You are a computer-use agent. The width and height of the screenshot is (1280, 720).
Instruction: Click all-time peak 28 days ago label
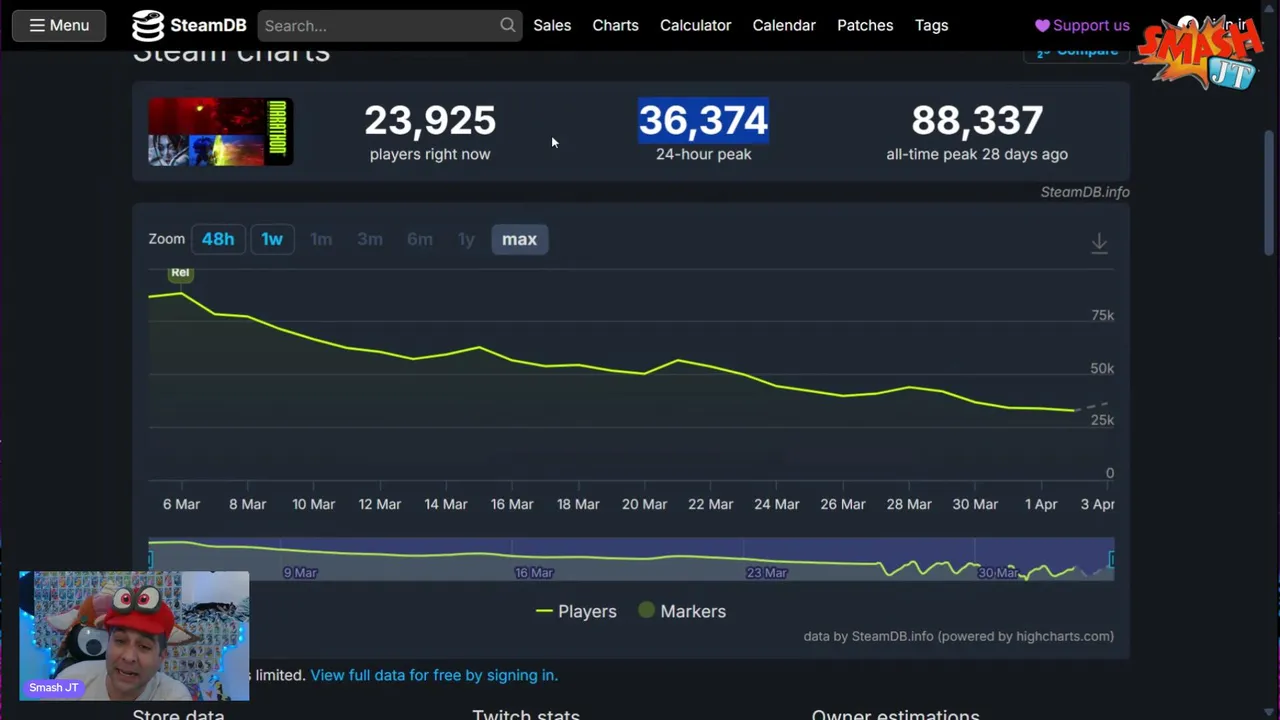(x=977, y=154)
